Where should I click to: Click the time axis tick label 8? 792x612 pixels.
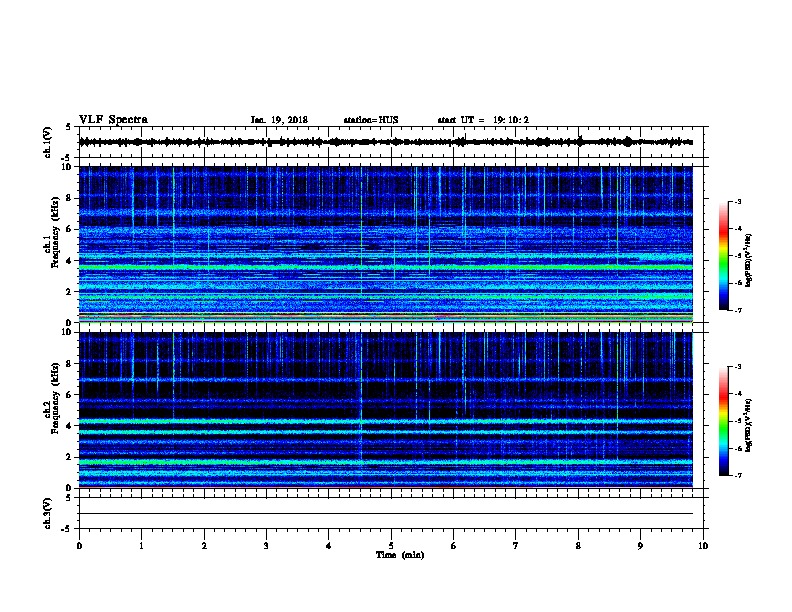pos(578,546)
